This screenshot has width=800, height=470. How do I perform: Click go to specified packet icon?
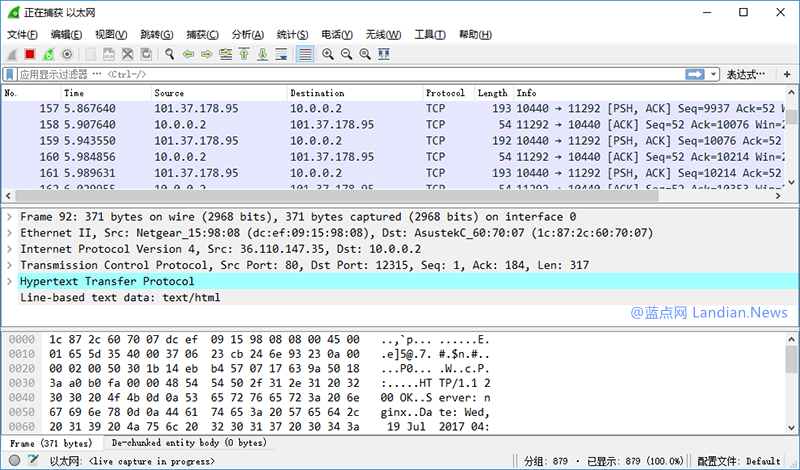pos(226,54)
